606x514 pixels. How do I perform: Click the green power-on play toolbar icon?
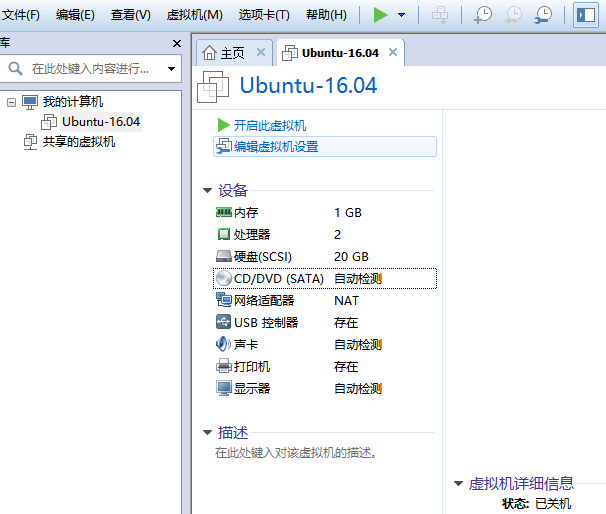[380, 15]
